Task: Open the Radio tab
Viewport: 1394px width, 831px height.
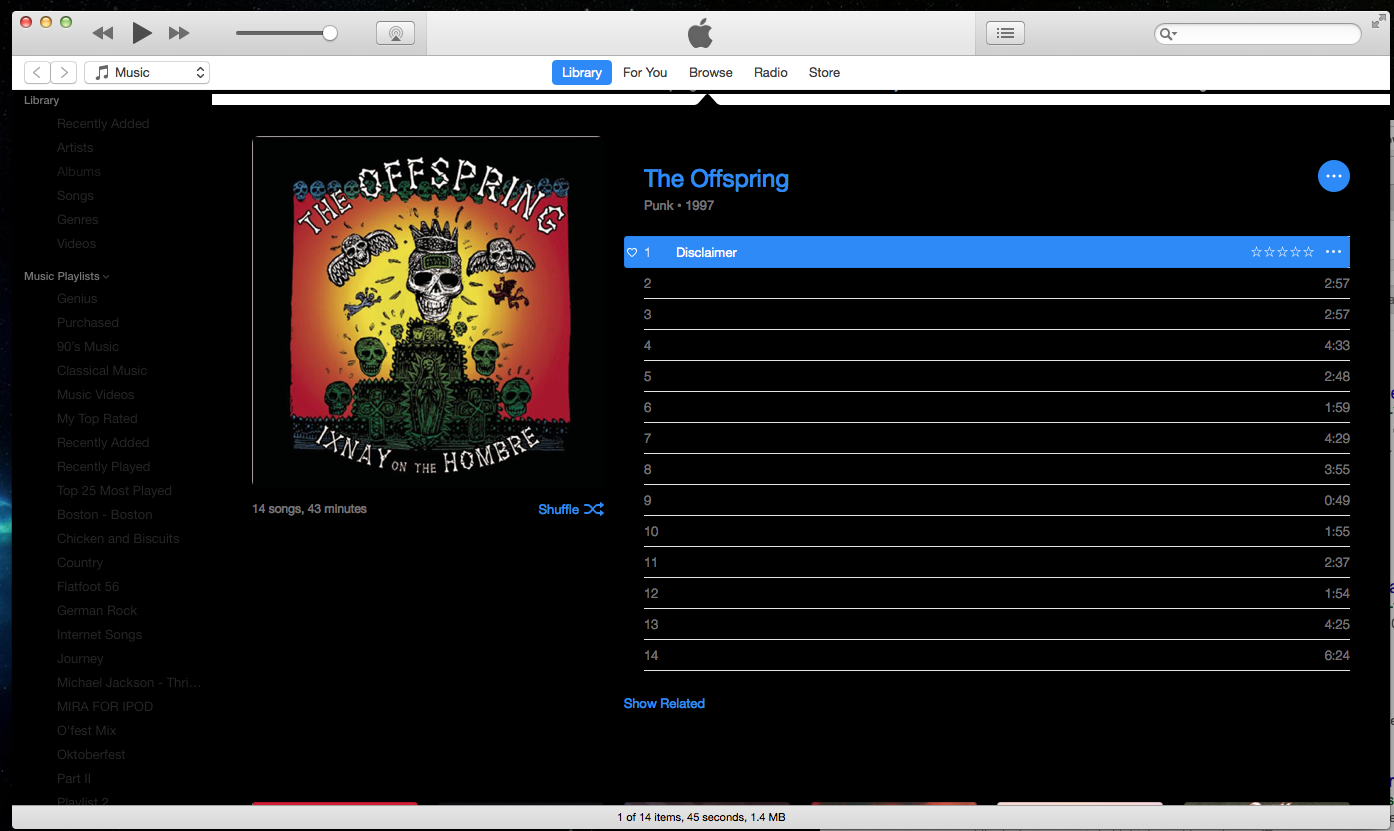Action: (771, 72)
